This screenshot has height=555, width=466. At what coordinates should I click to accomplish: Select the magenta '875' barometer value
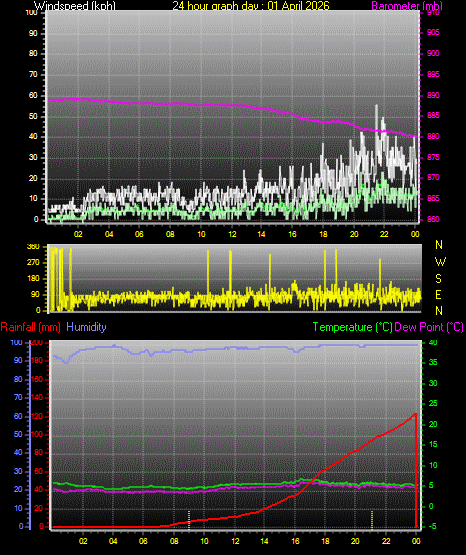coord(433,157)
